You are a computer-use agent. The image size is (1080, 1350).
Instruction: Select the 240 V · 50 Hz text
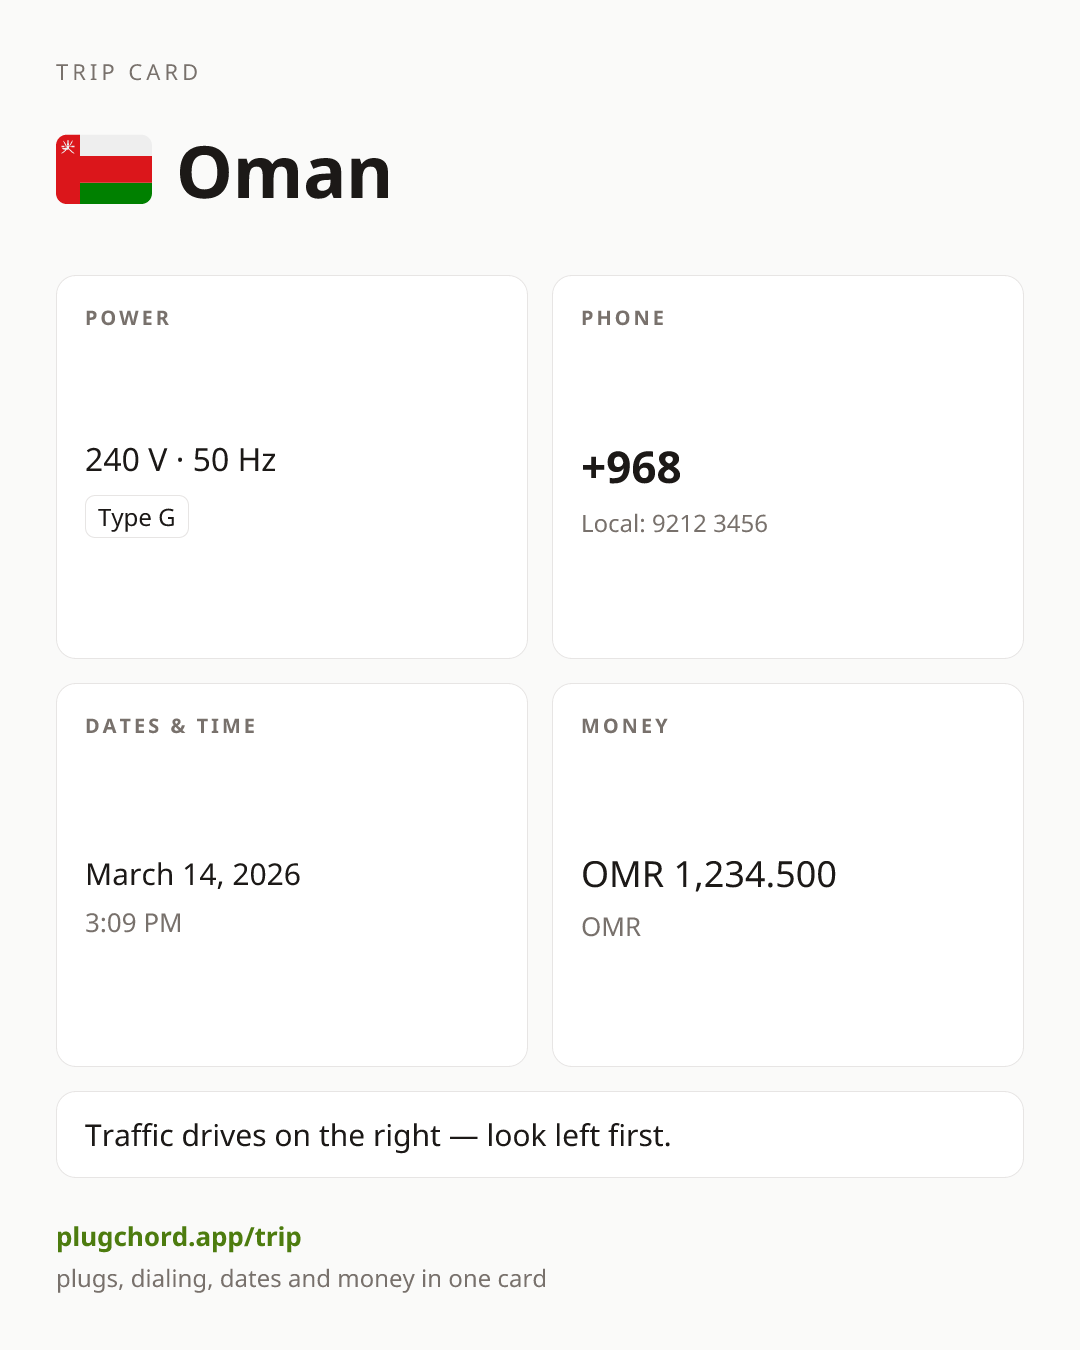[x=181, y=460]
